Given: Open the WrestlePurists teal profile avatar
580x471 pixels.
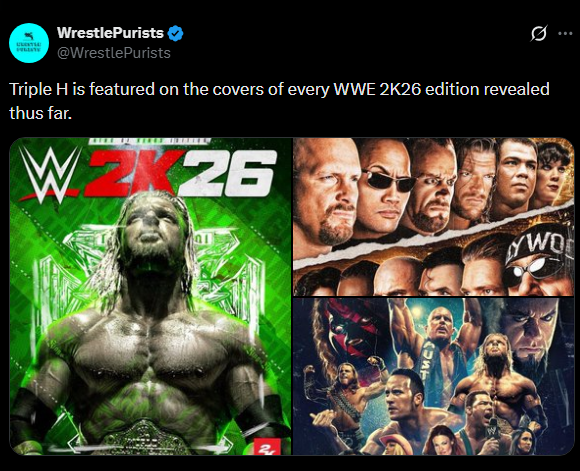Looking at the screenshot, I should click(29, 43).
